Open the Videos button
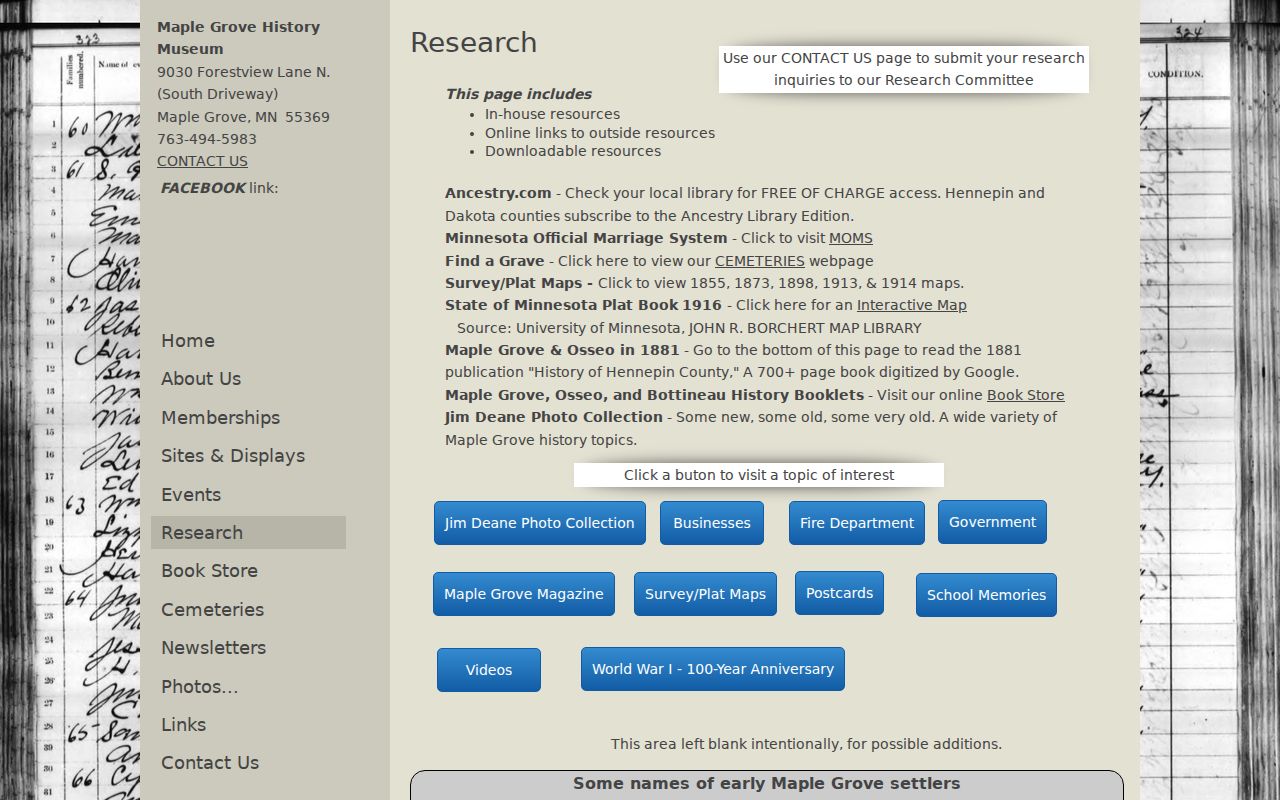The width and height of the screenshot is (1280, 800). click(x=489, y=670)
